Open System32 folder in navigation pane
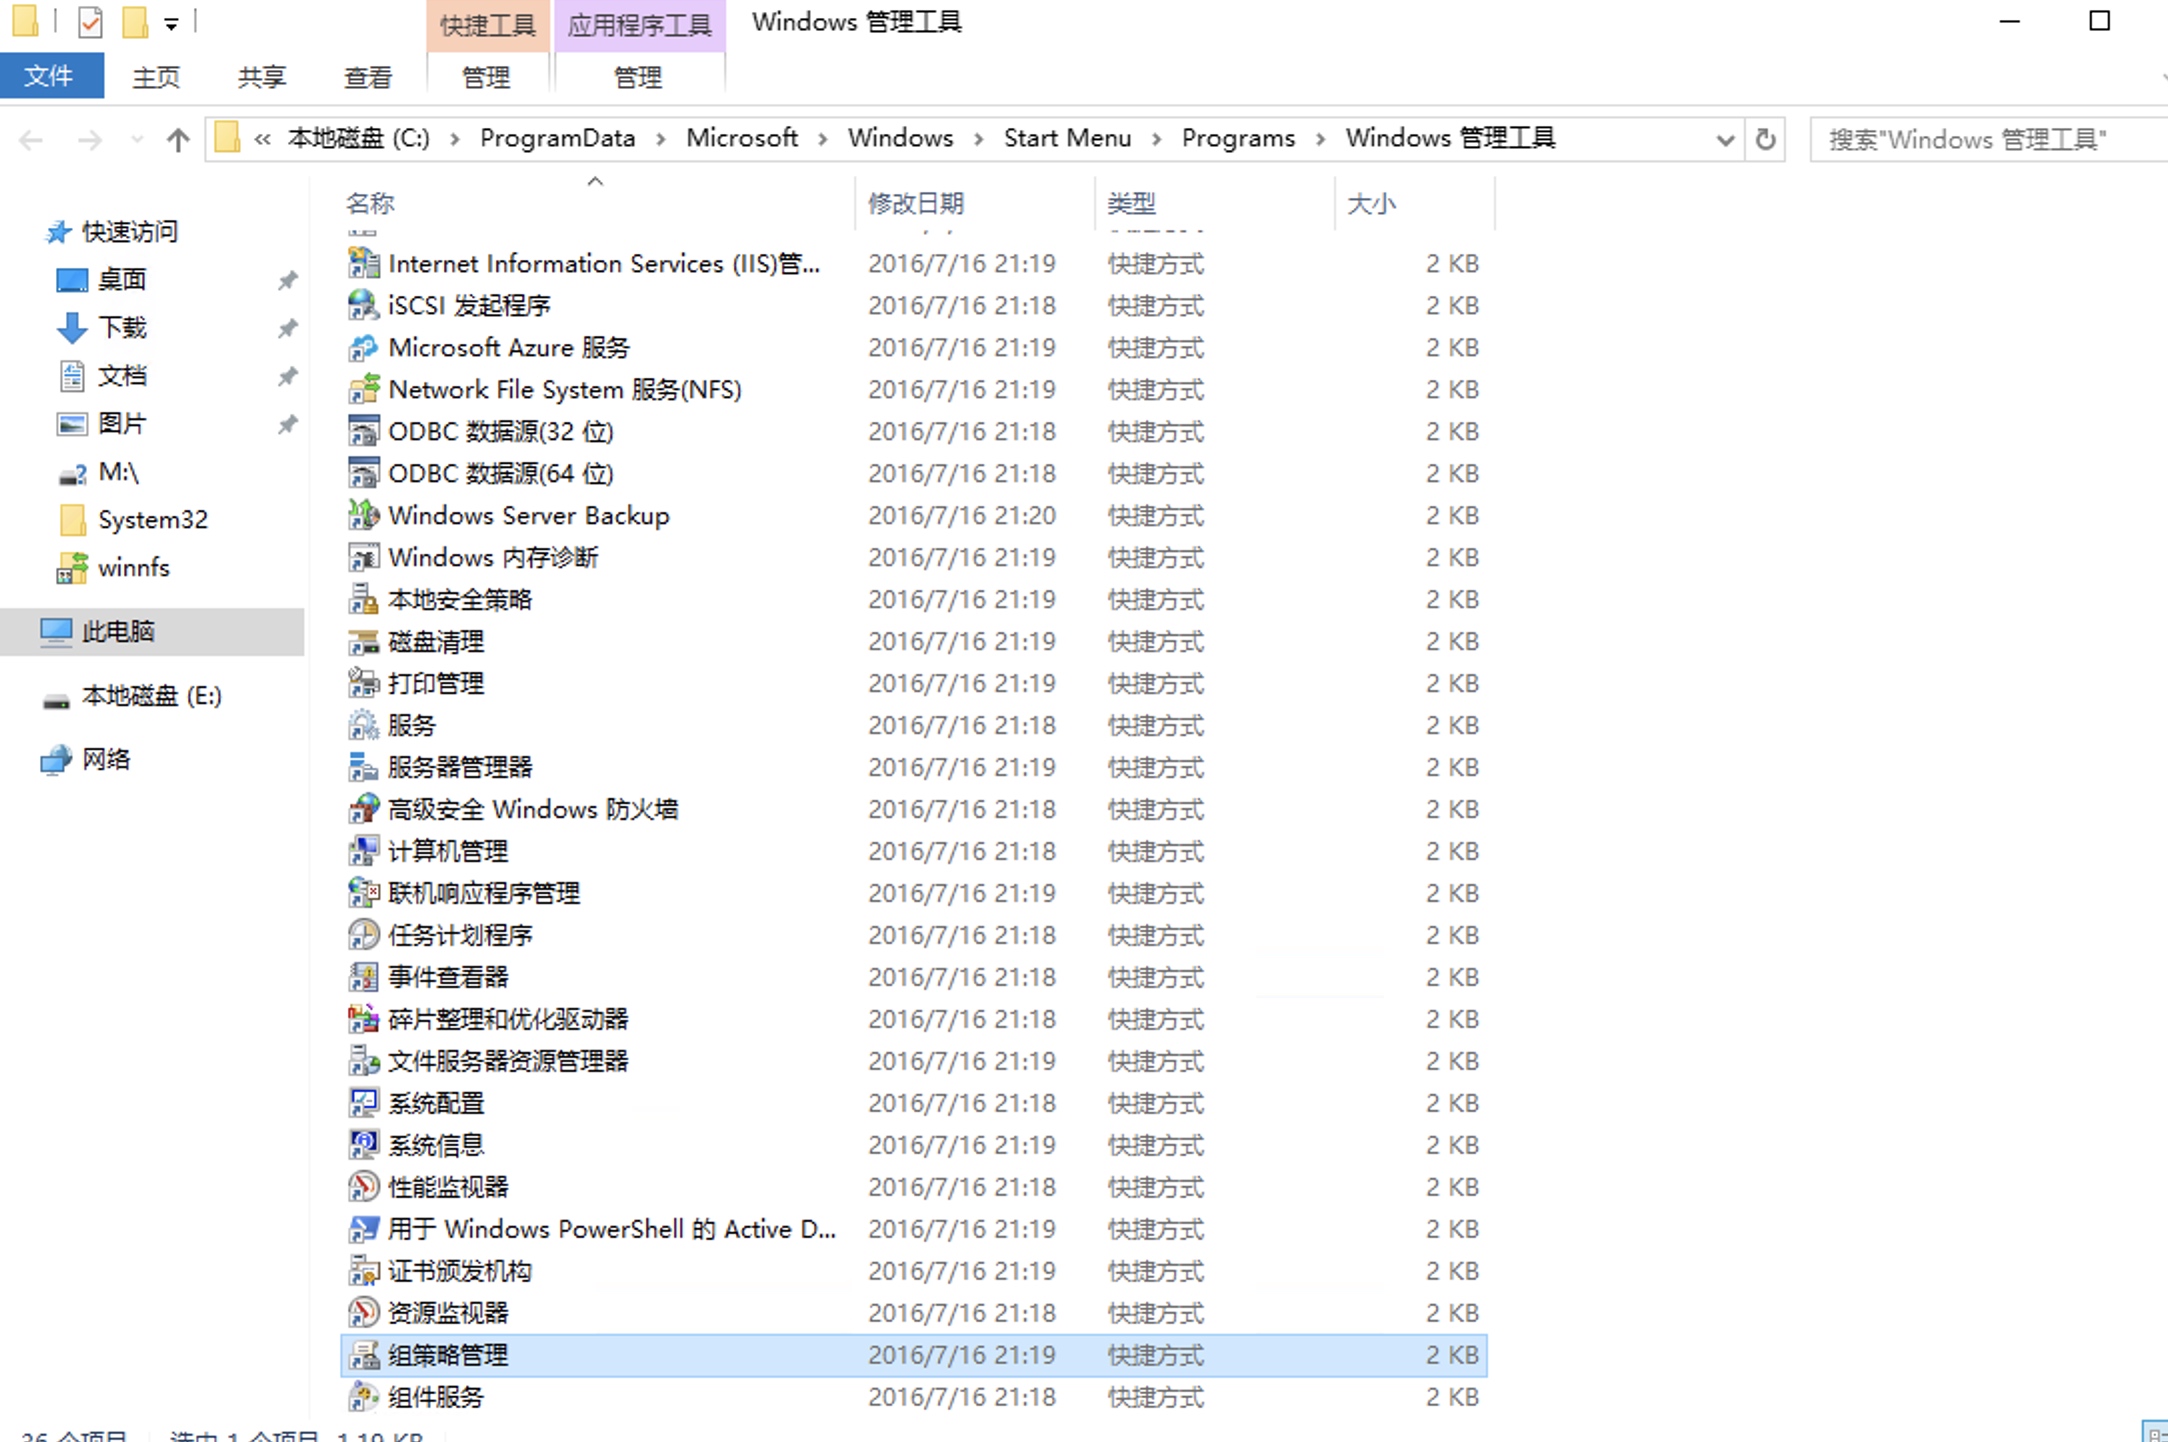Image resolution: width=2168 pixels, height=1442 pixels. click(x=152, y=519)
